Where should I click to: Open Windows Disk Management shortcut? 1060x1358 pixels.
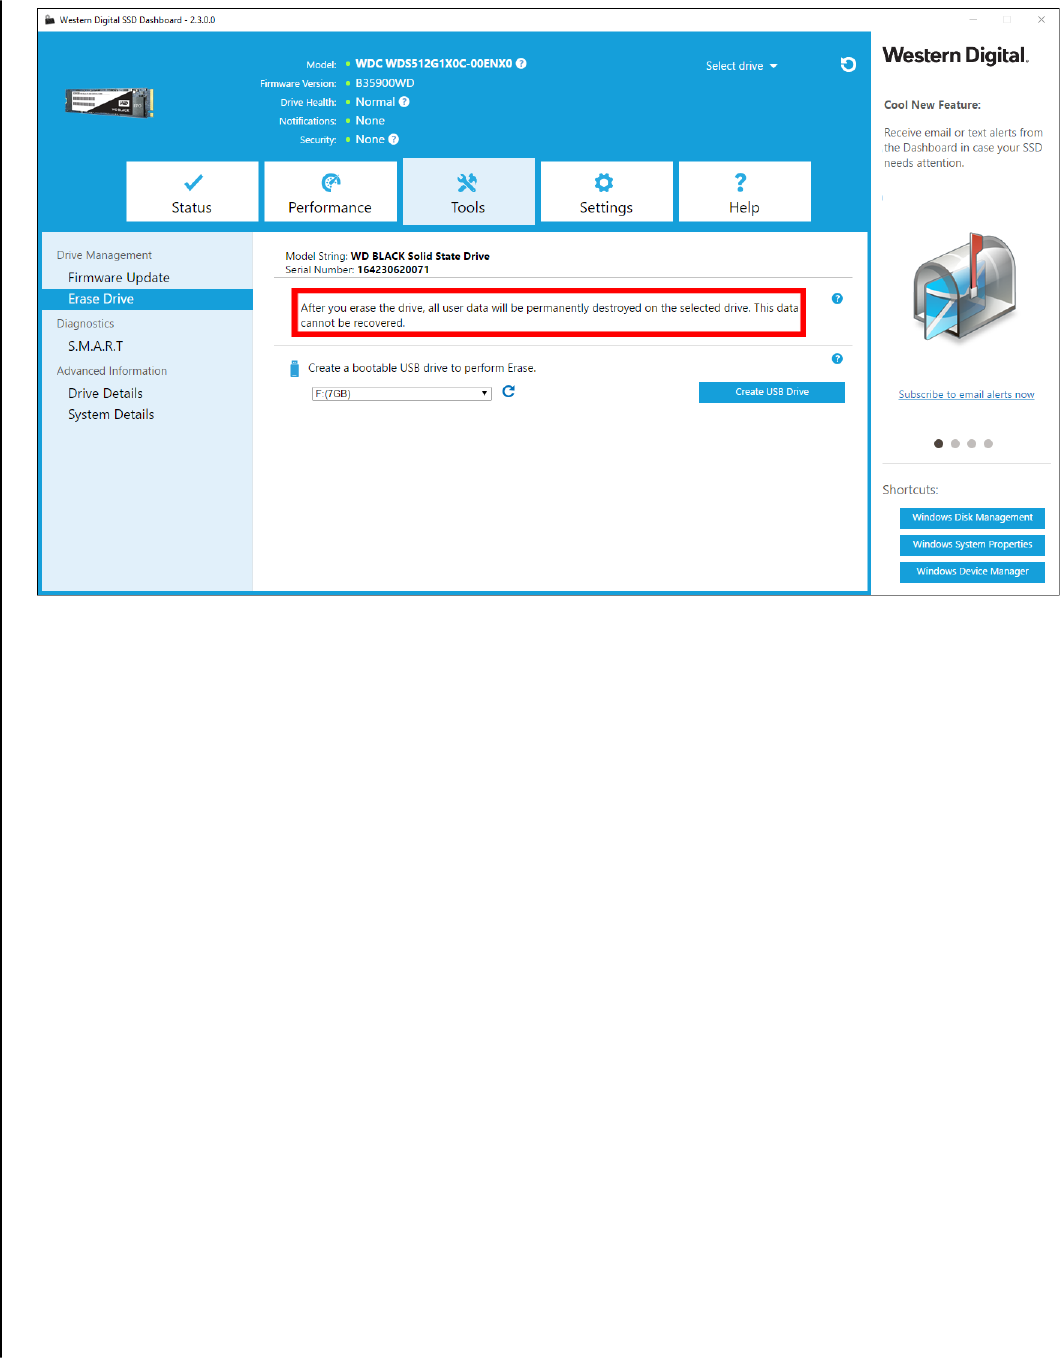[x=972, y=518]
